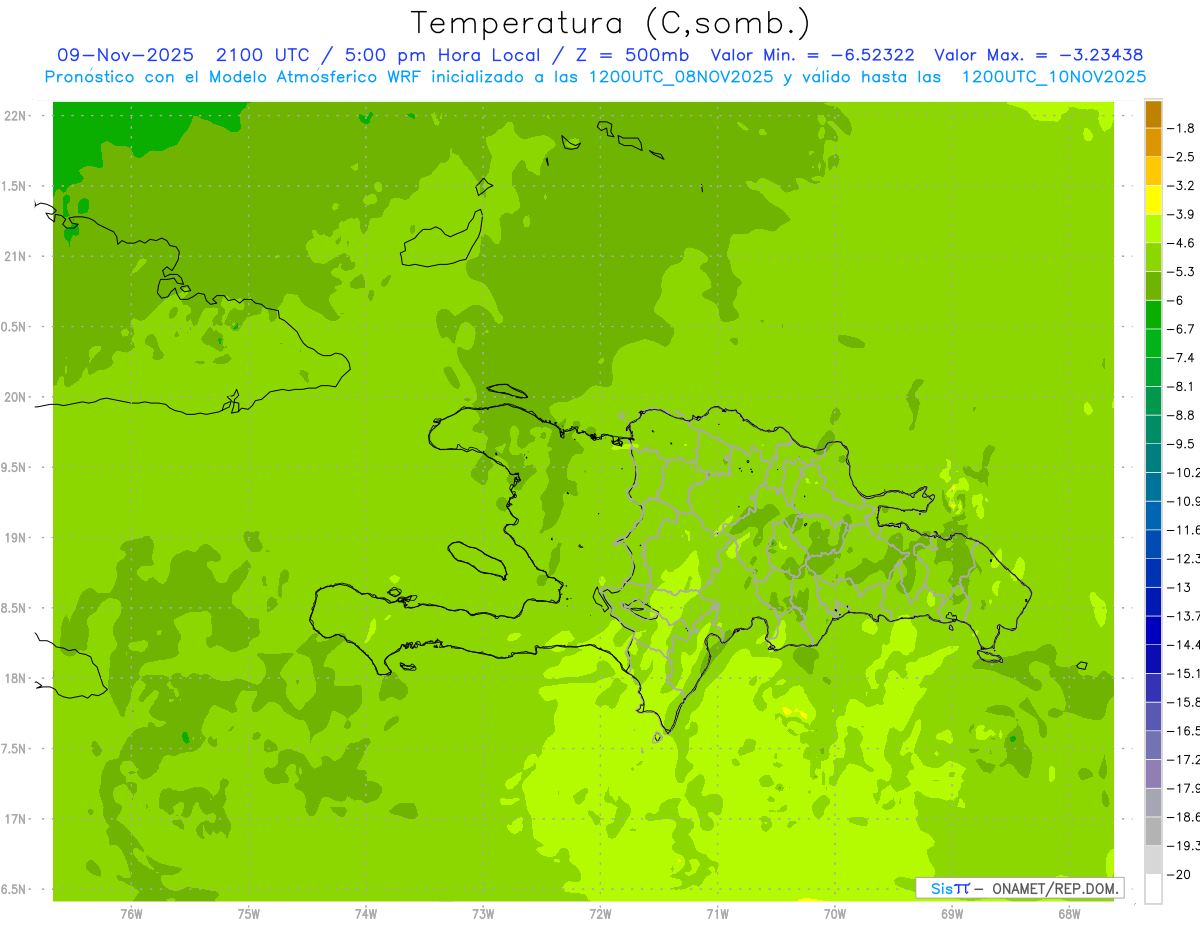Click the '-1.8' colorbar label
This screenshot has width=1200, height=927.
1181,128
